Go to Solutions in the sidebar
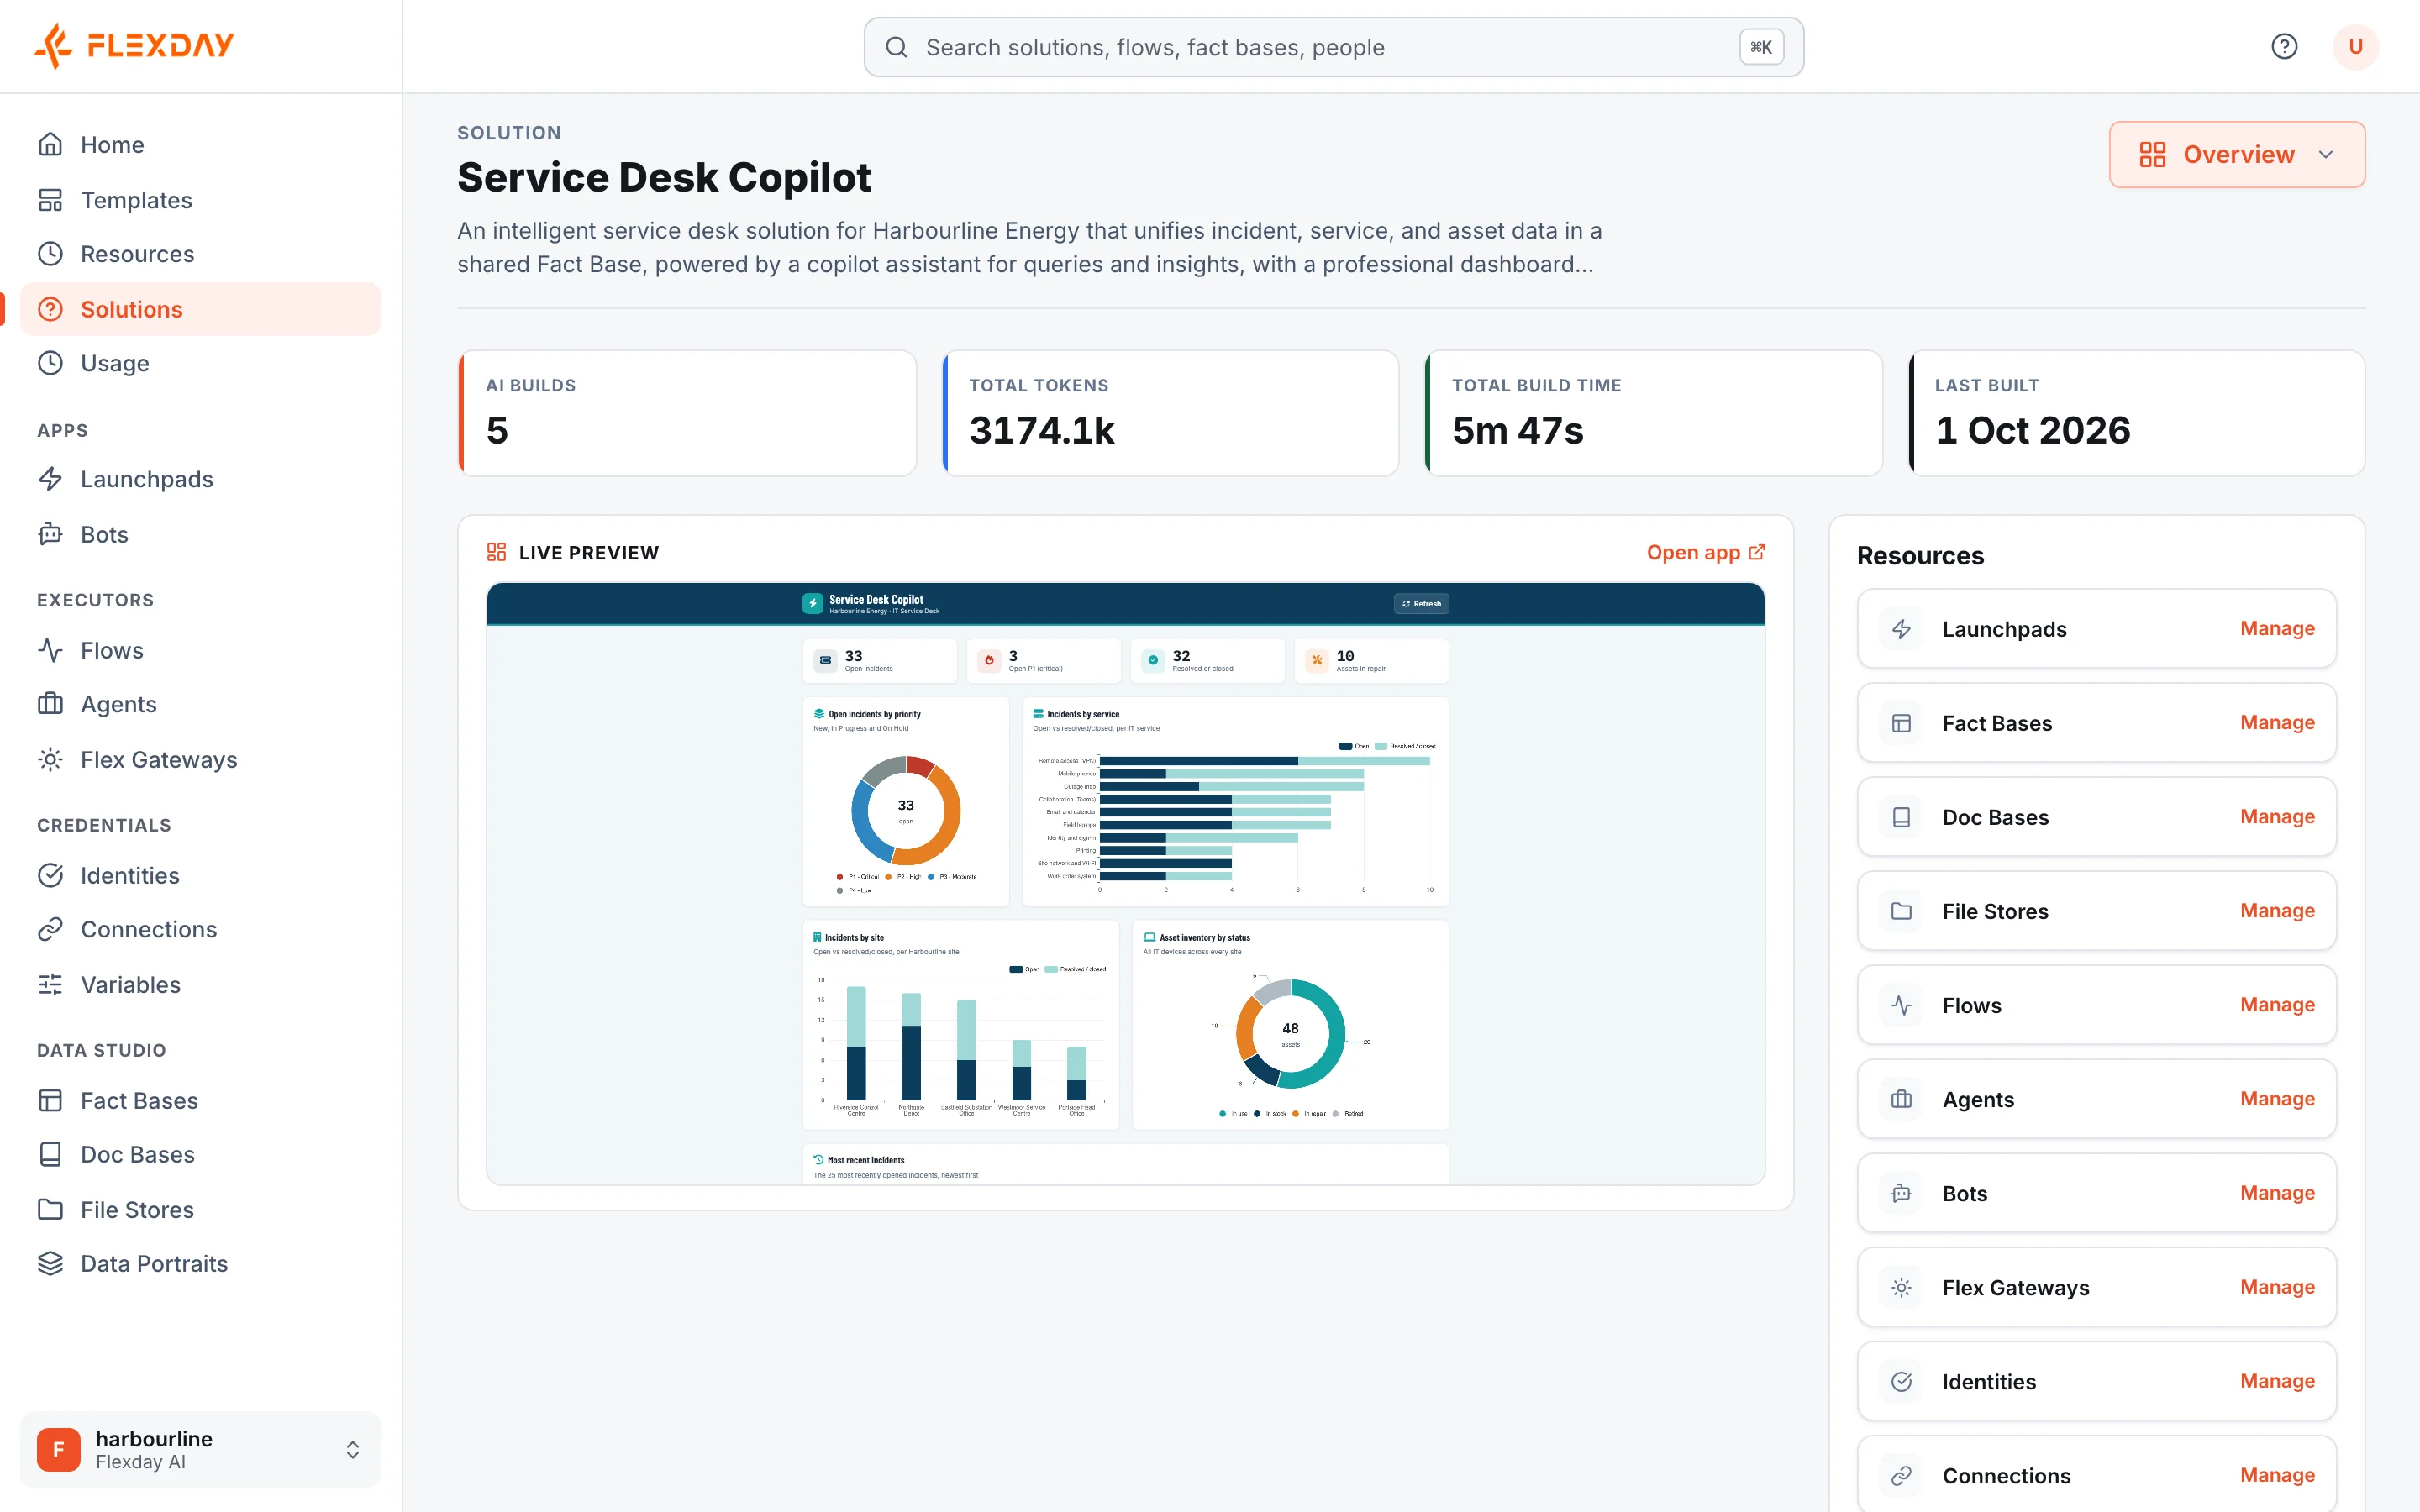 (200, 309)
